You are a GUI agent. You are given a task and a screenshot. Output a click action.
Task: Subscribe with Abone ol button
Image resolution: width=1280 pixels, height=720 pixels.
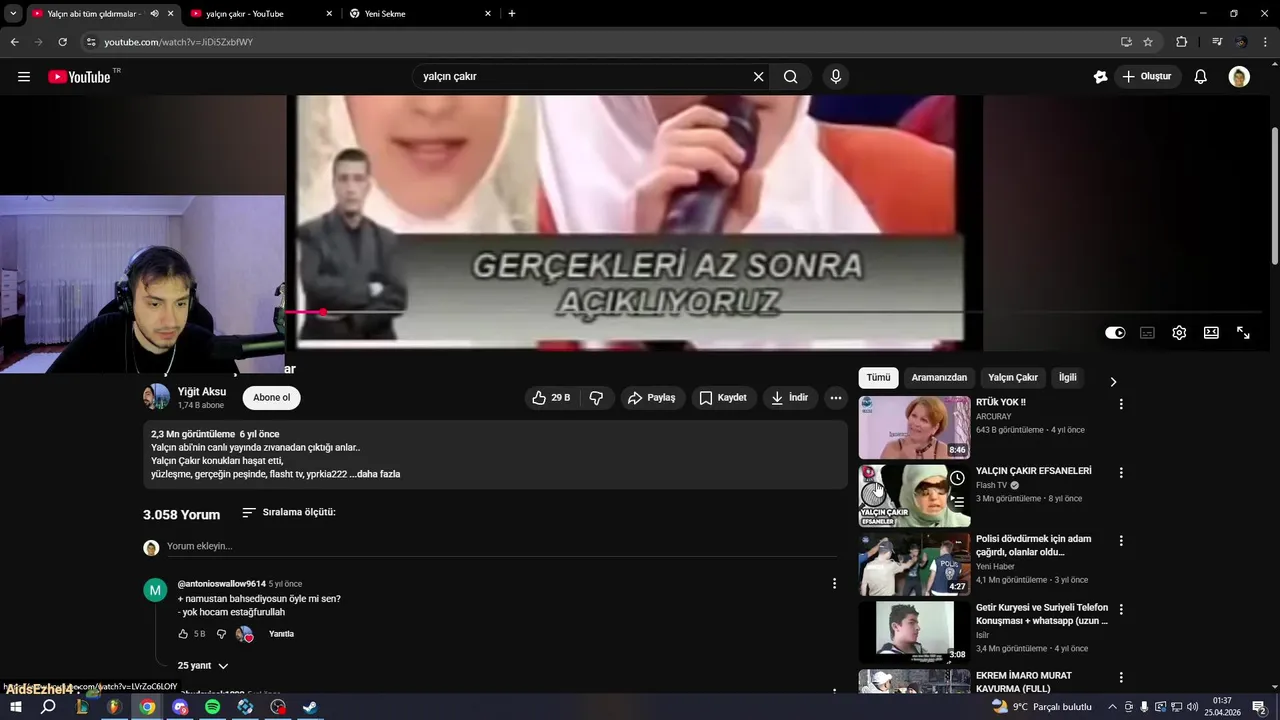click(271, 398)
